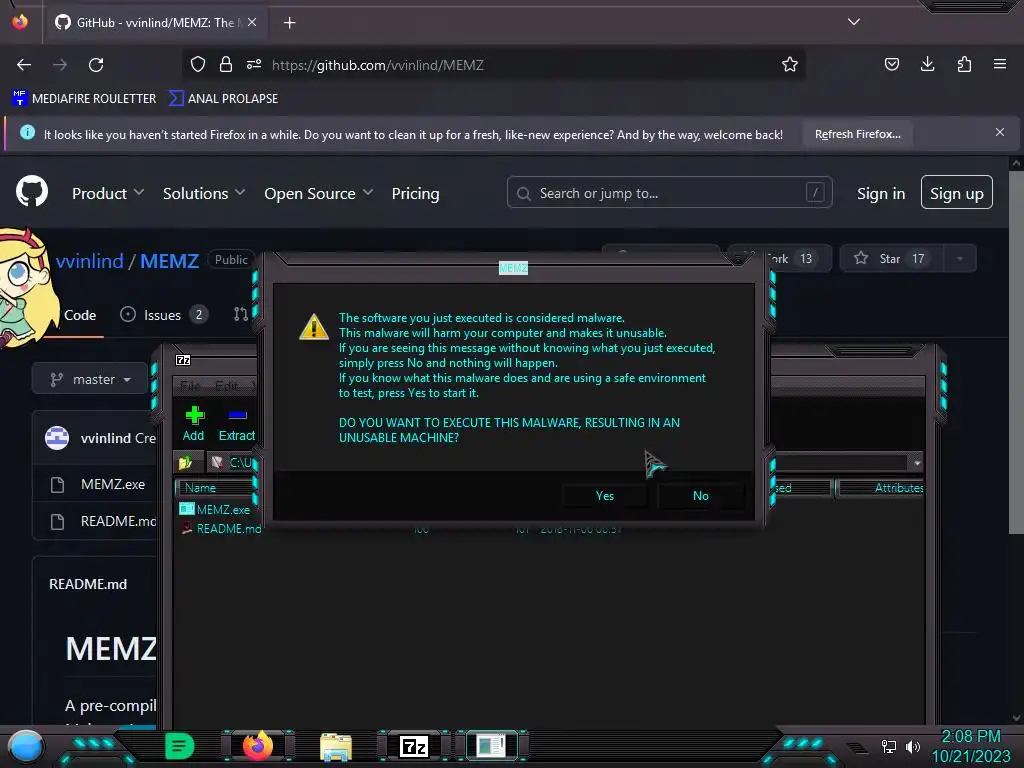Open the tracking protection shield icon

pos(198,64)
